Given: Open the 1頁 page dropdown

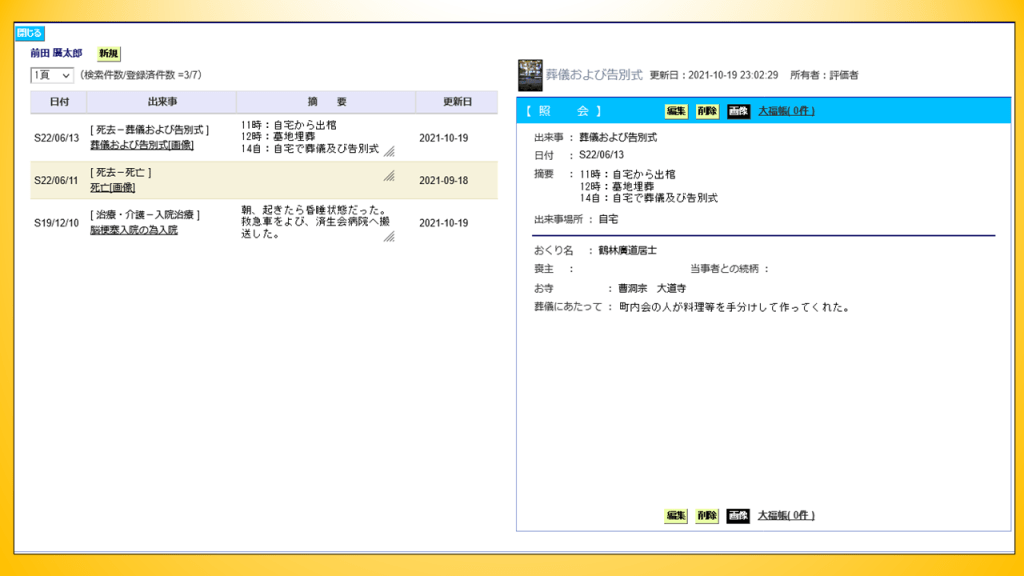Looking at the screenshot, I should tap(52, 75).
